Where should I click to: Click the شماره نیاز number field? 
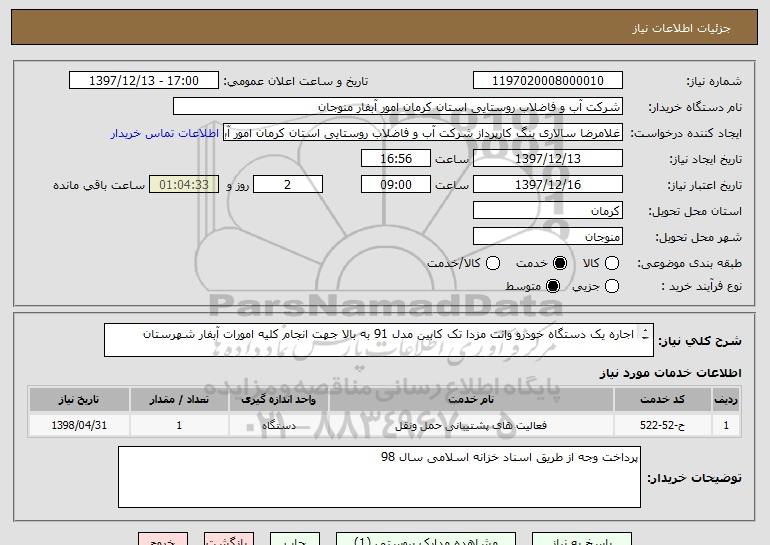(x=546, y=81)
